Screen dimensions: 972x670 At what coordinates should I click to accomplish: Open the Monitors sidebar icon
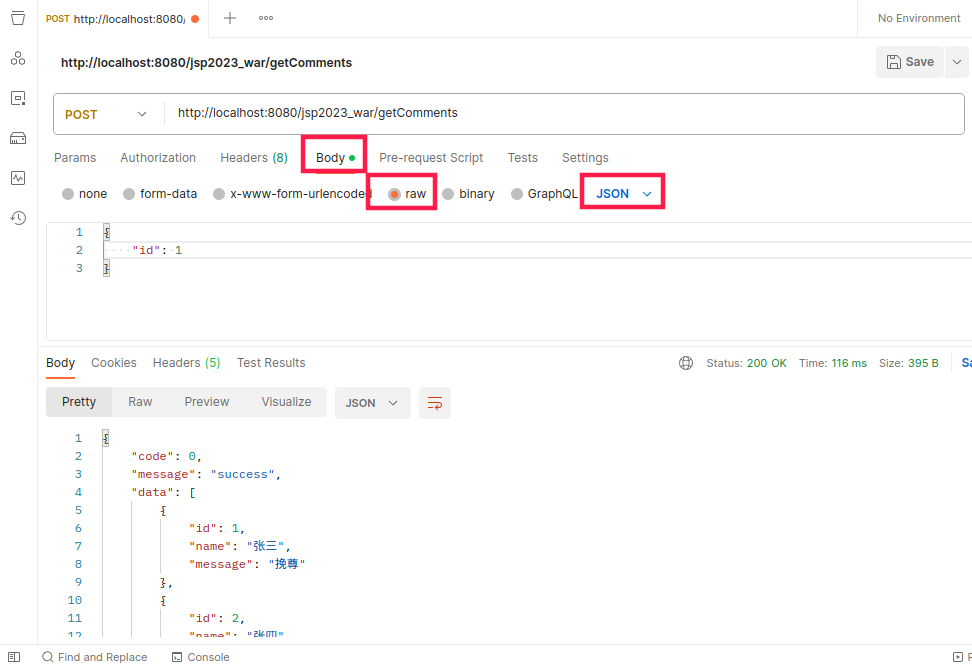coord(18,178)
